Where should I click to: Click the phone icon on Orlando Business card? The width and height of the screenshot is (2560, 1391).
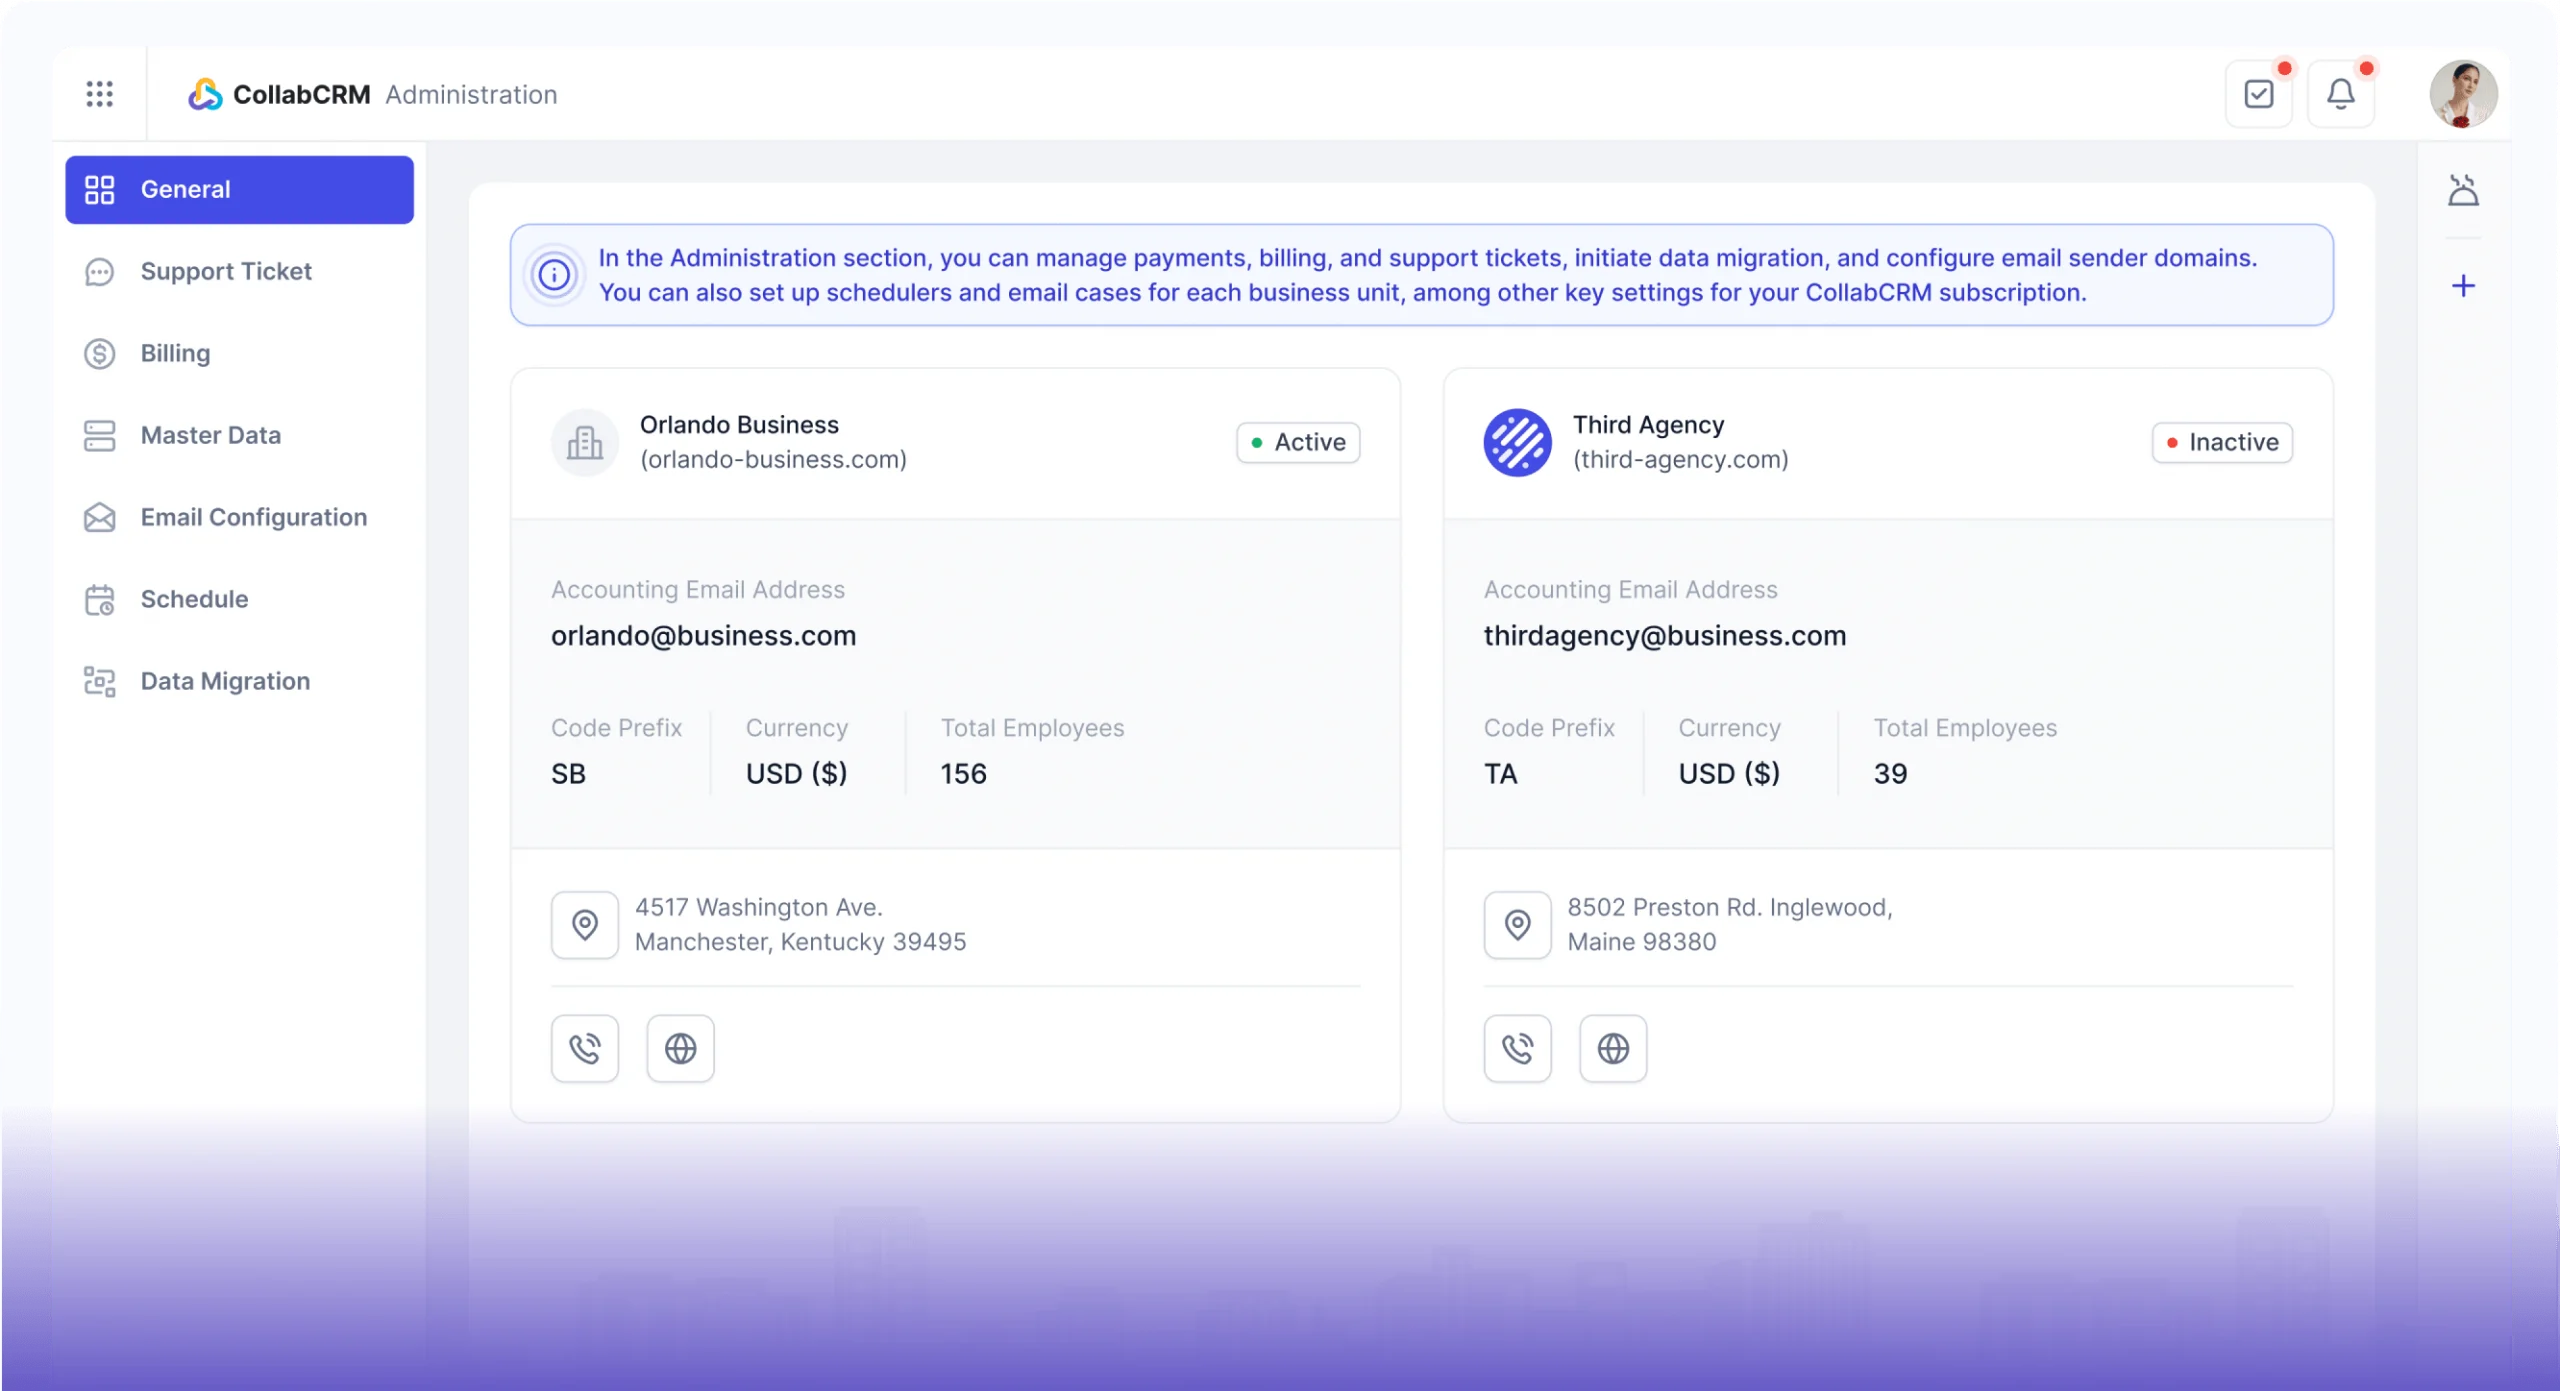coord(585,1048)
